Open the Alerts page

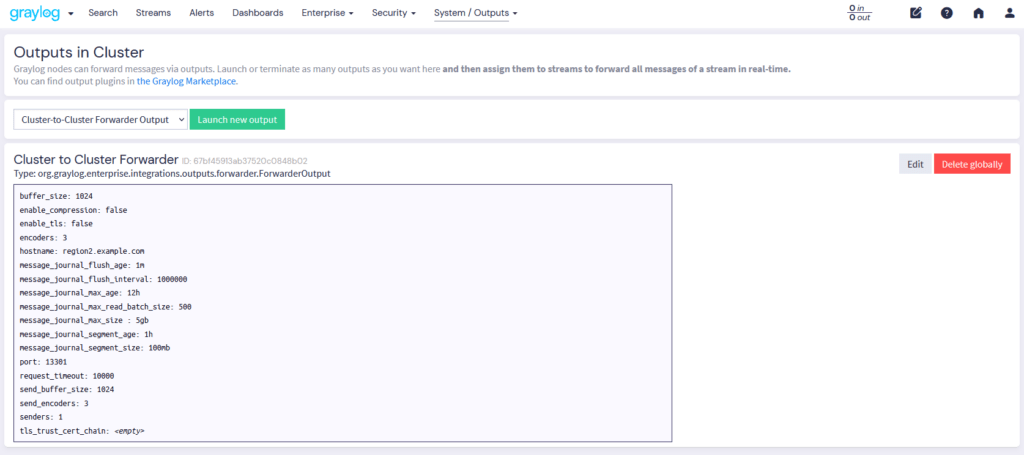pos(201,13)
